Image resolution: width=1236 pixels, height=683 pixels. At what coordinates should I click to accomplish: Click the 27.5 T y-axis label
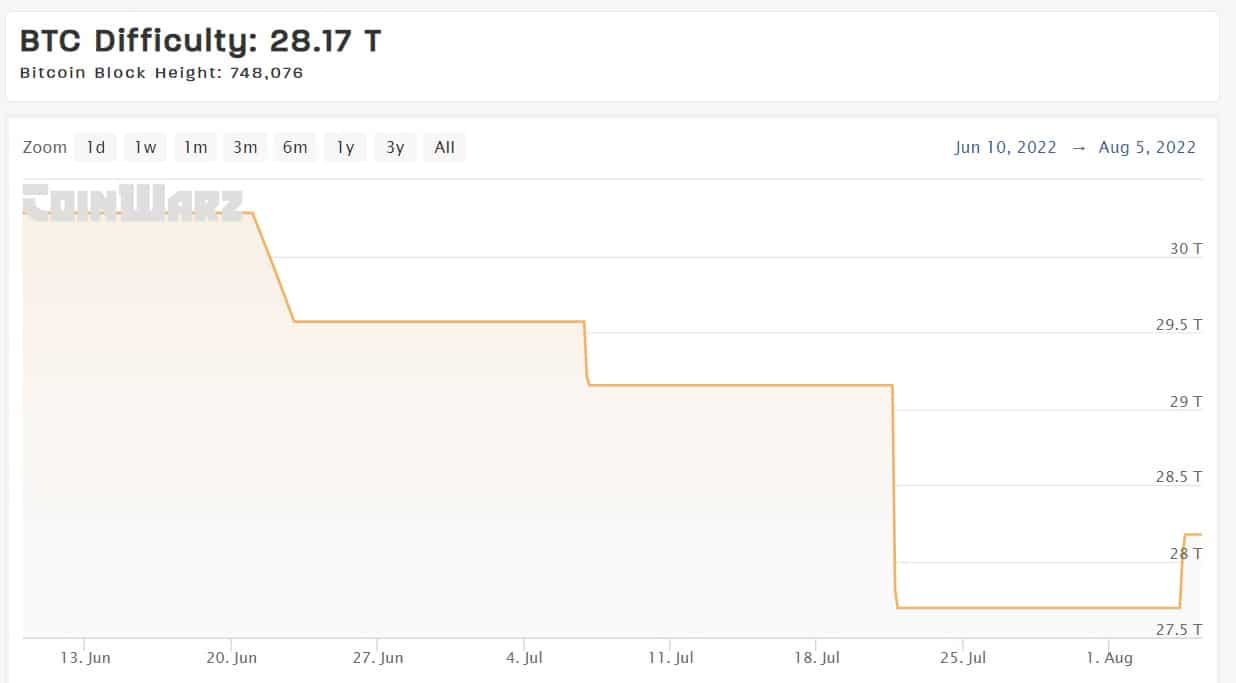coord(1179,629)
